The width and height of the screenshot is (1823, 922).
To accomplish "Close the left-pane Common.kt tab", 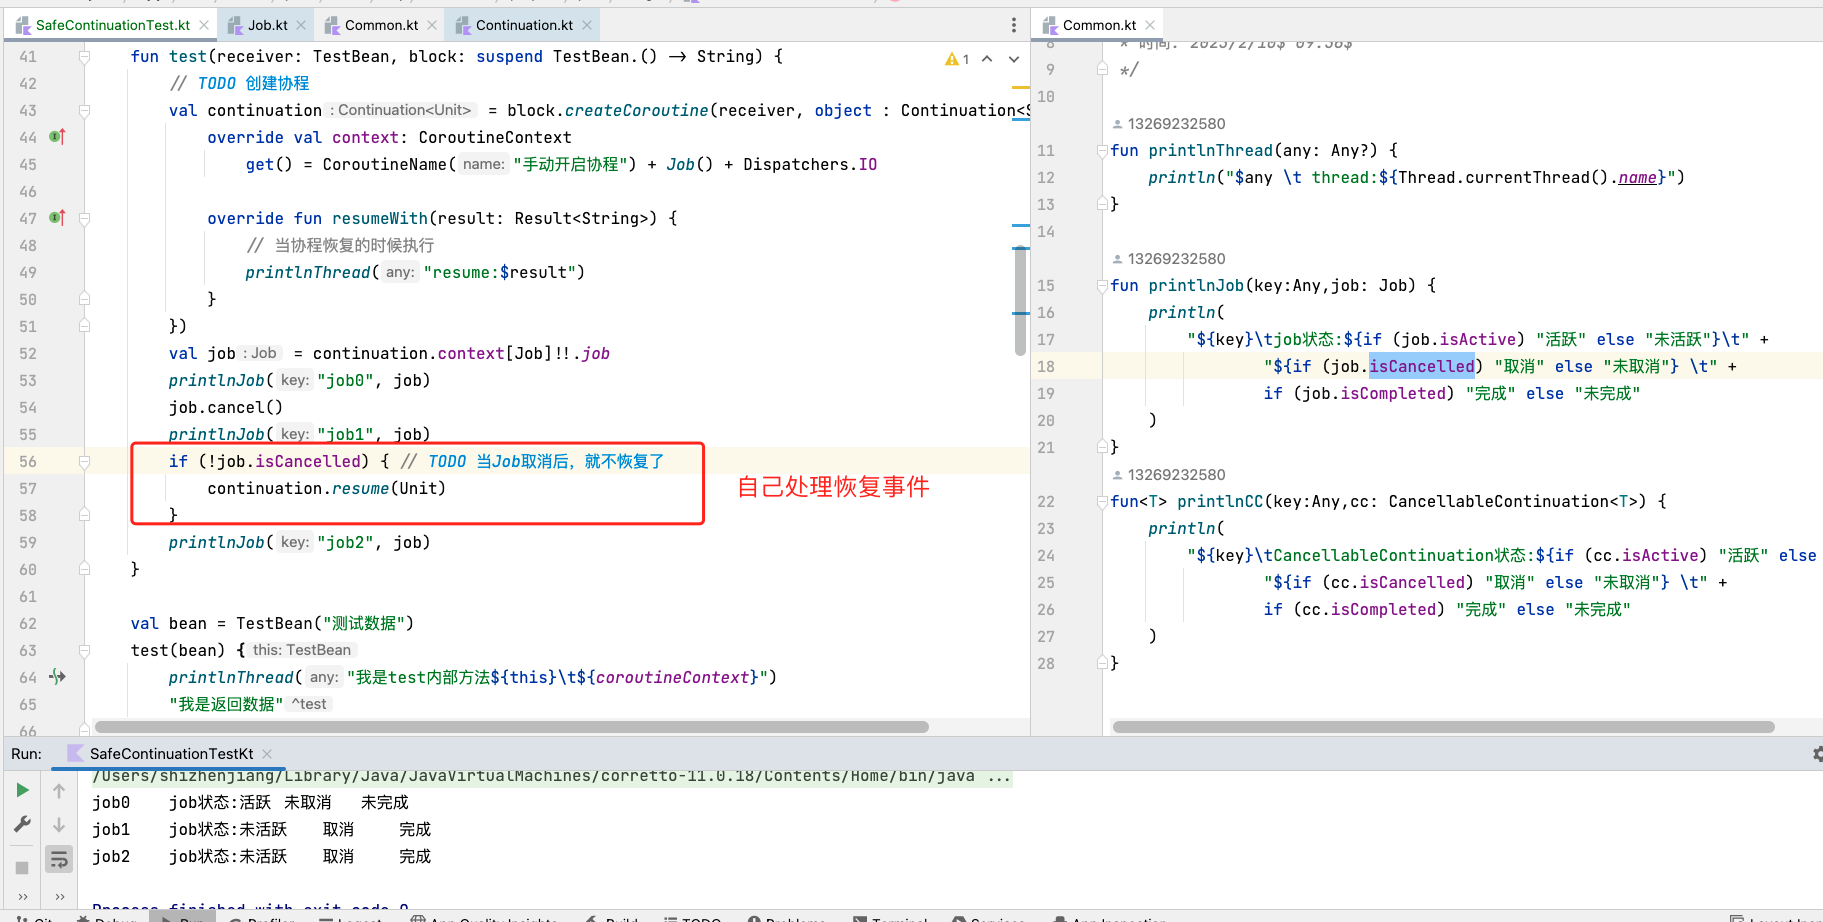I will click(x=432, y=25).
